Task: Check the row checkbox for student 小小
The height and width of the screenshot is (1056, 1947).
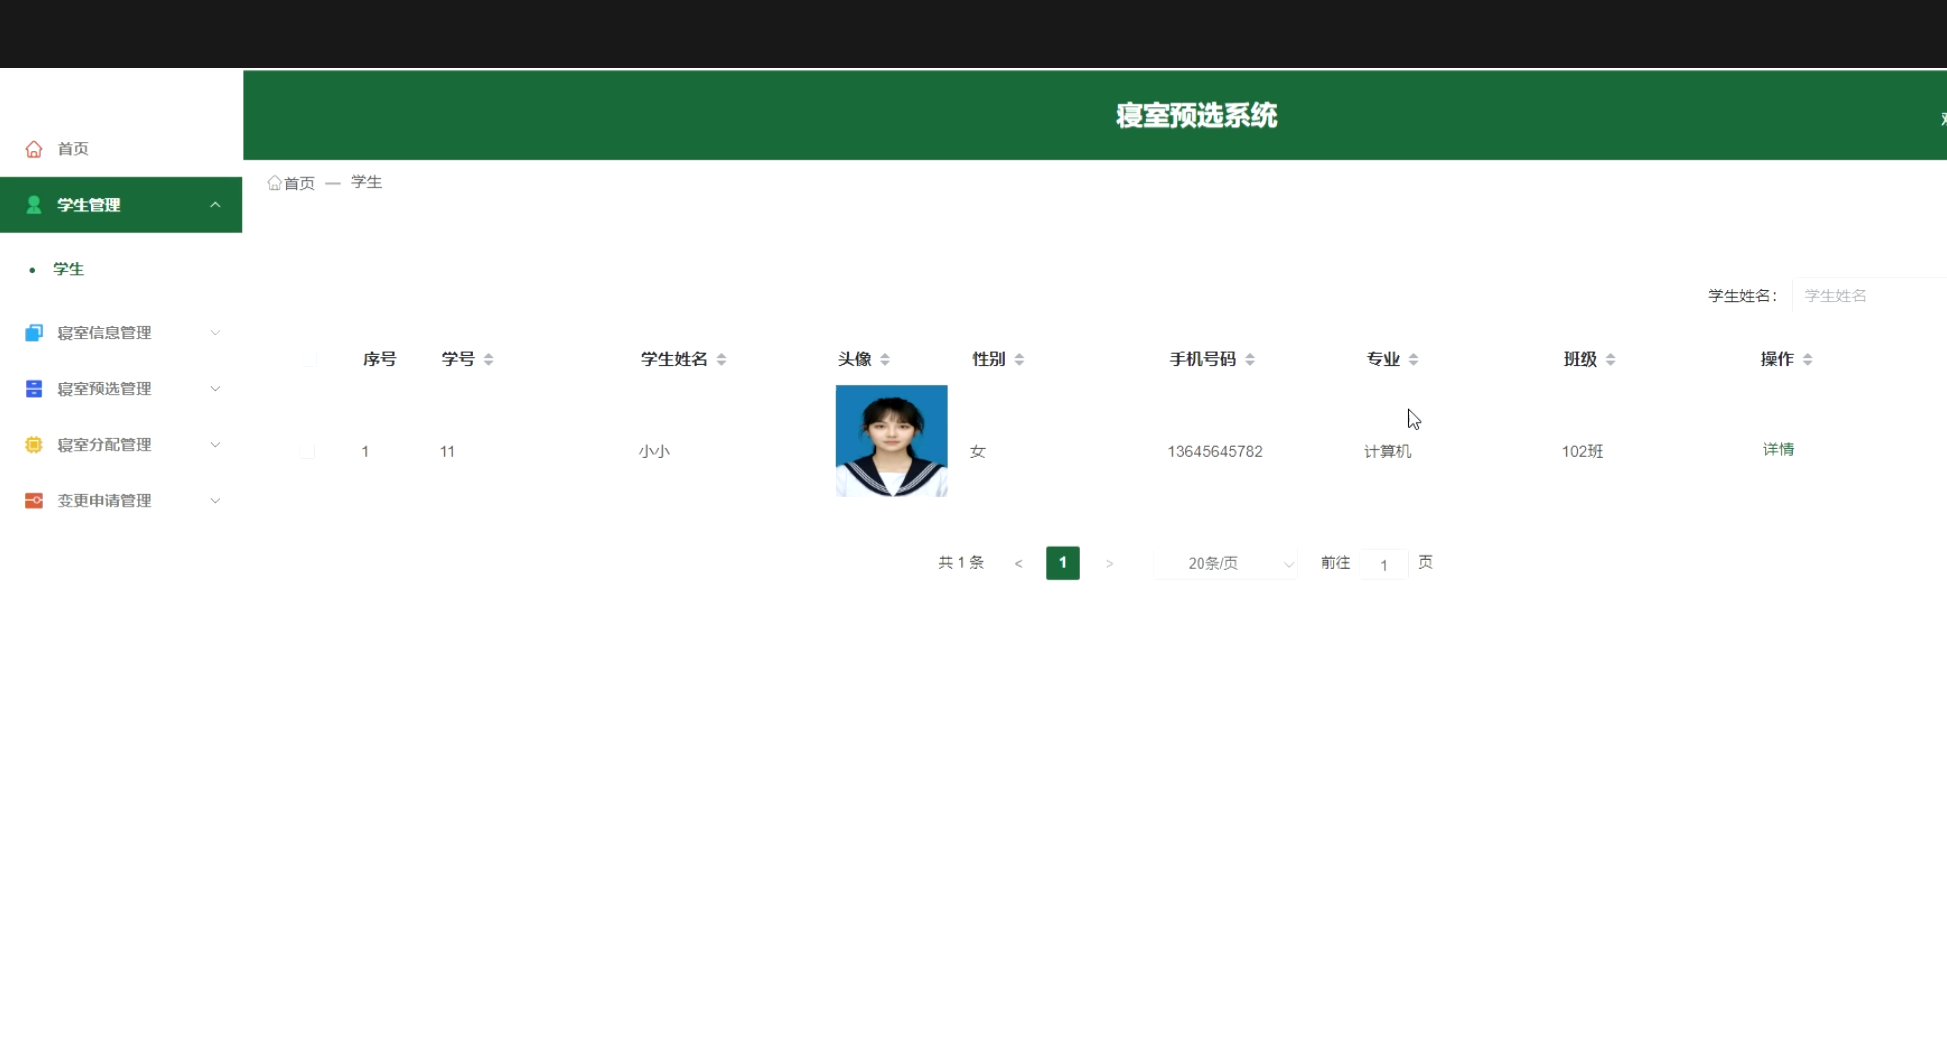Action: pos(308,451)
